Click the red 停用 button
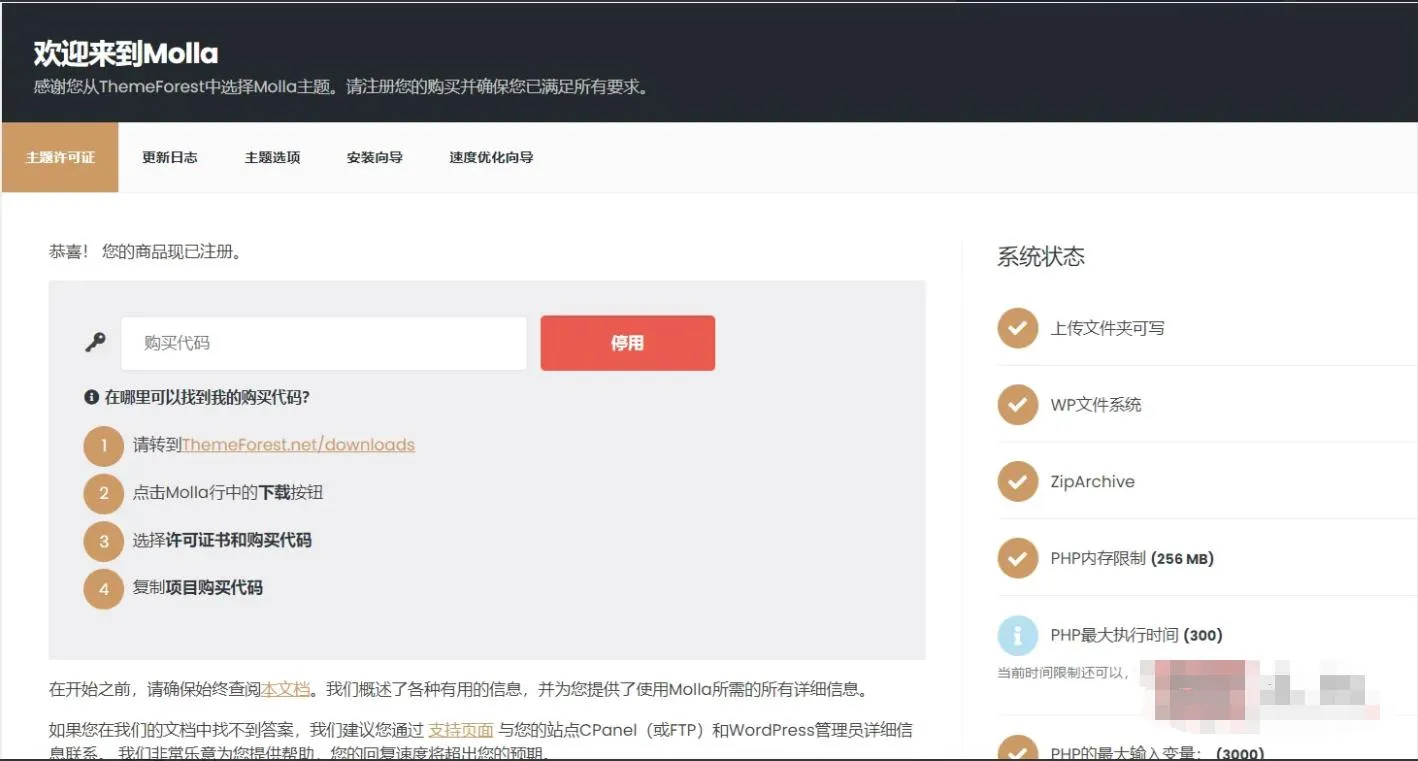This screenshot has height=761, width=1418. point(628,343)
